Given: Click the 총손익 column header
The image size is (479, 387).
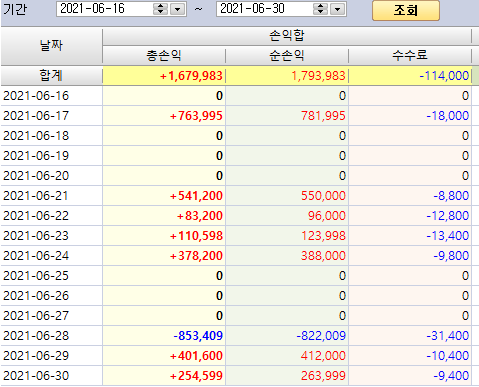Looking at the screenshot, I should click(164, 55).
